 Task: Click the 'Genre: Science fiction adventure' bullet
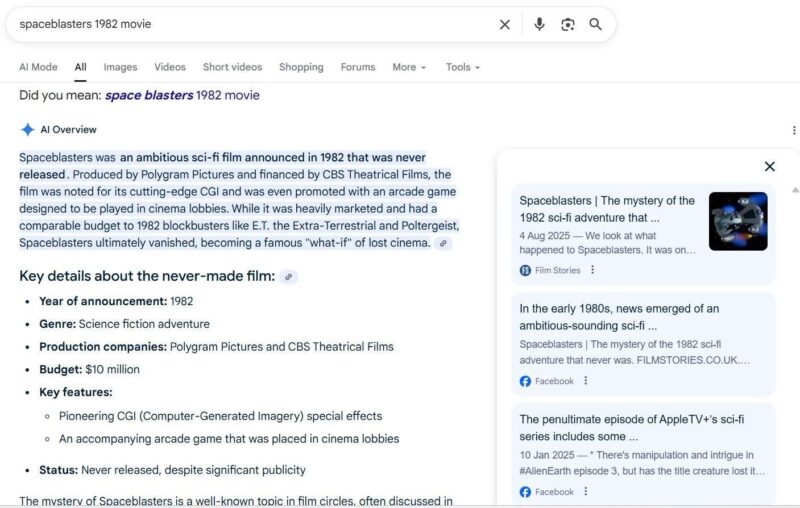click(124, 324)
